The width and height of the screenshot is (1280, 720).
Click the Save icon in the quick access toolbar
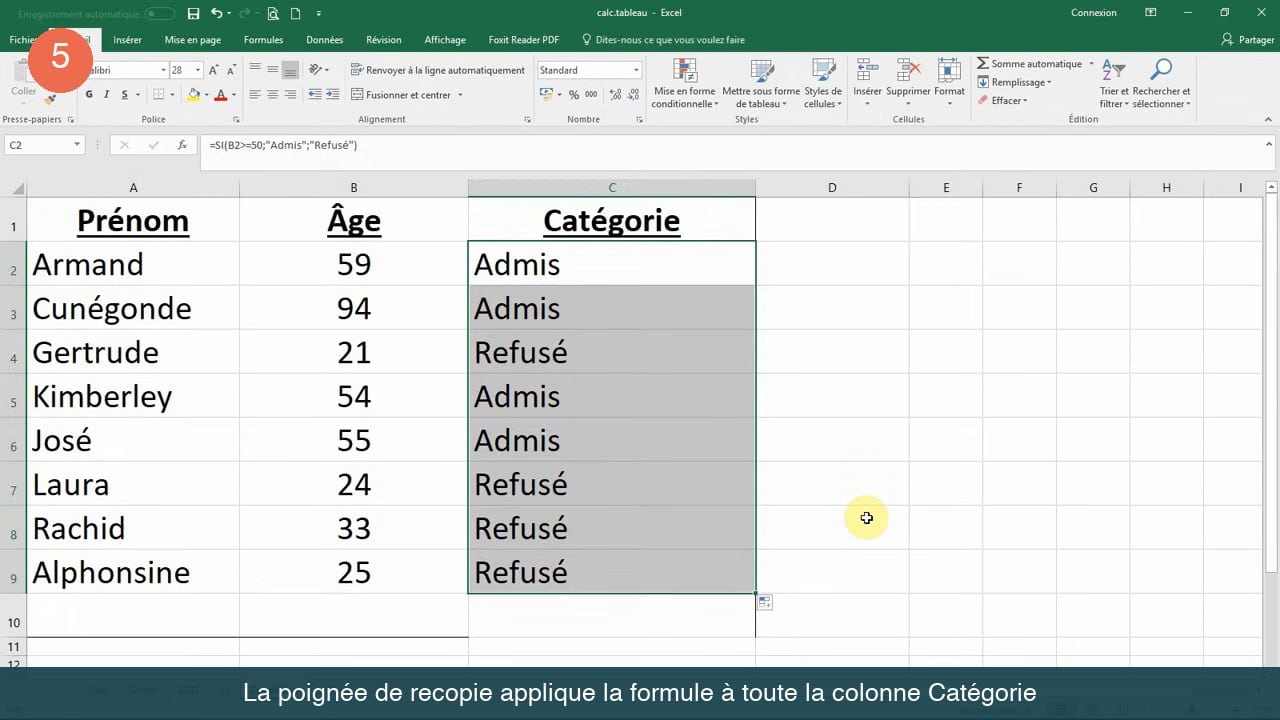click(x=194, y=13)
